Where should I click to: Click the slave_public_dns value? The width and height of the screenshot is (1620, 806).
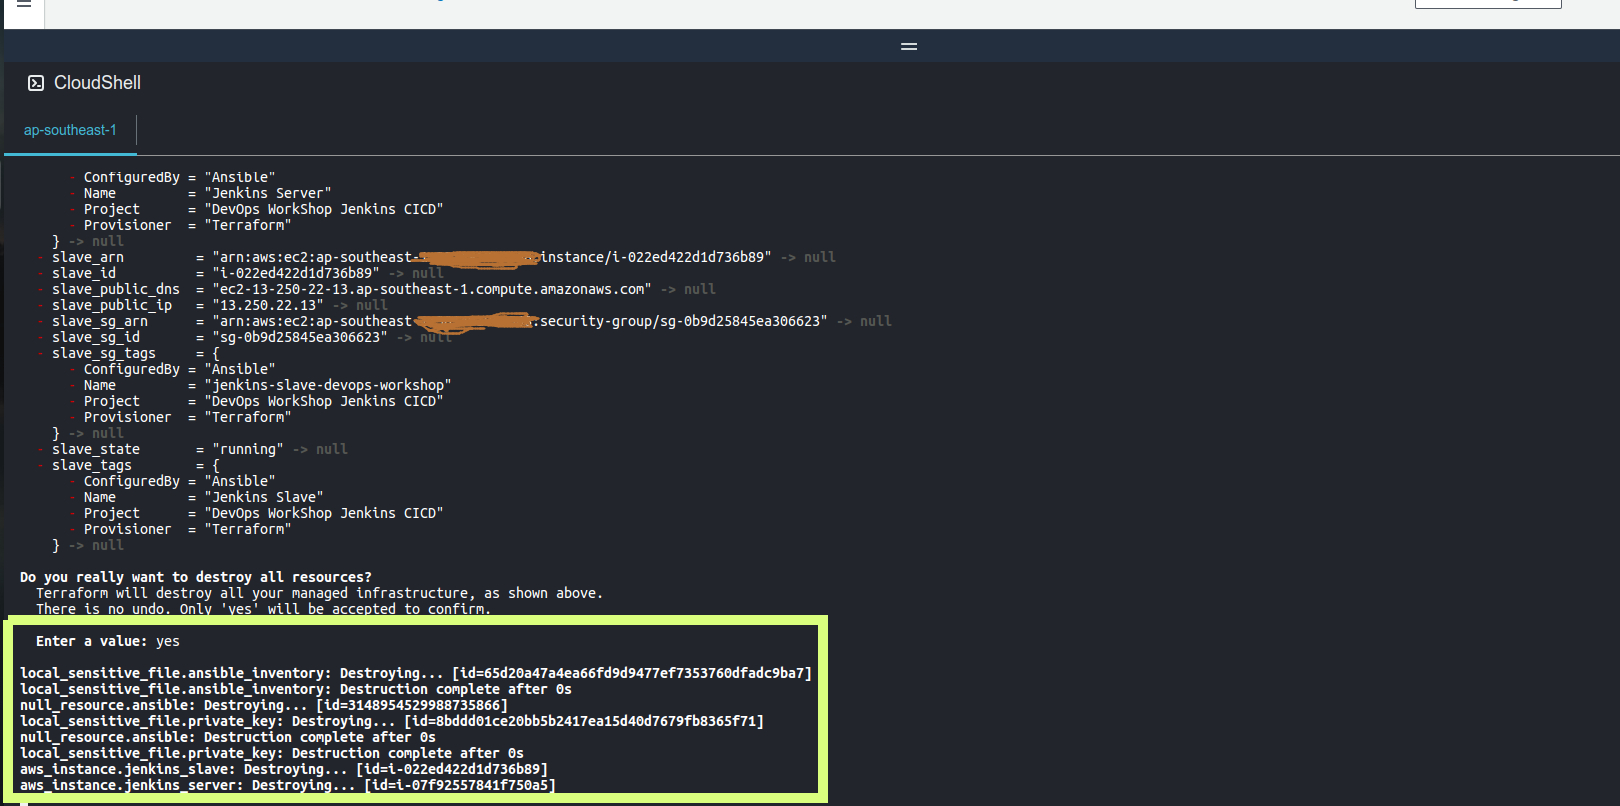[432, 289]
